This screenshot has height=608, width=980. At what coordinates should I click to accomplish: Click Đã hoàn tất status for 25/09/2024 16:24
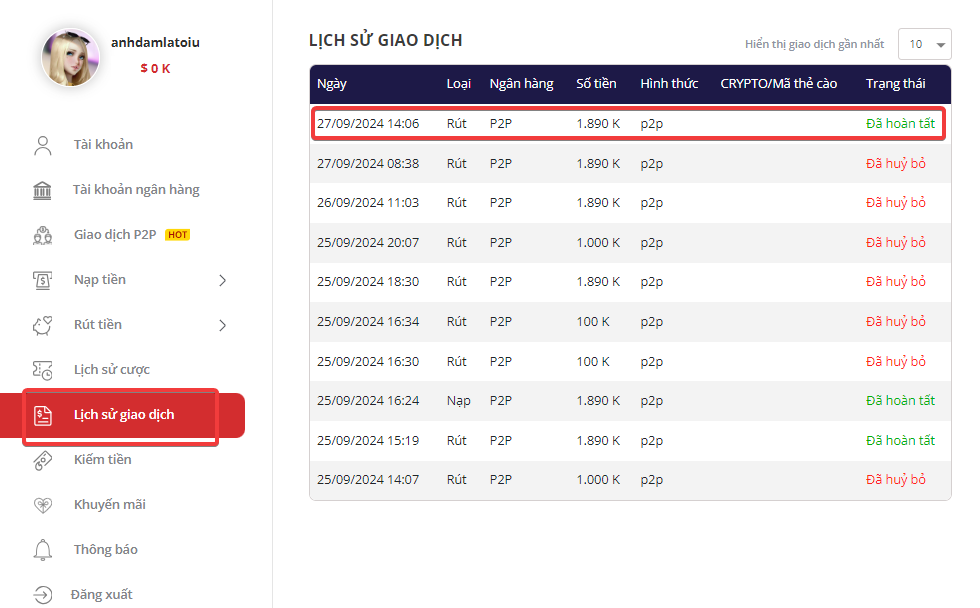[x=901, y=401]
